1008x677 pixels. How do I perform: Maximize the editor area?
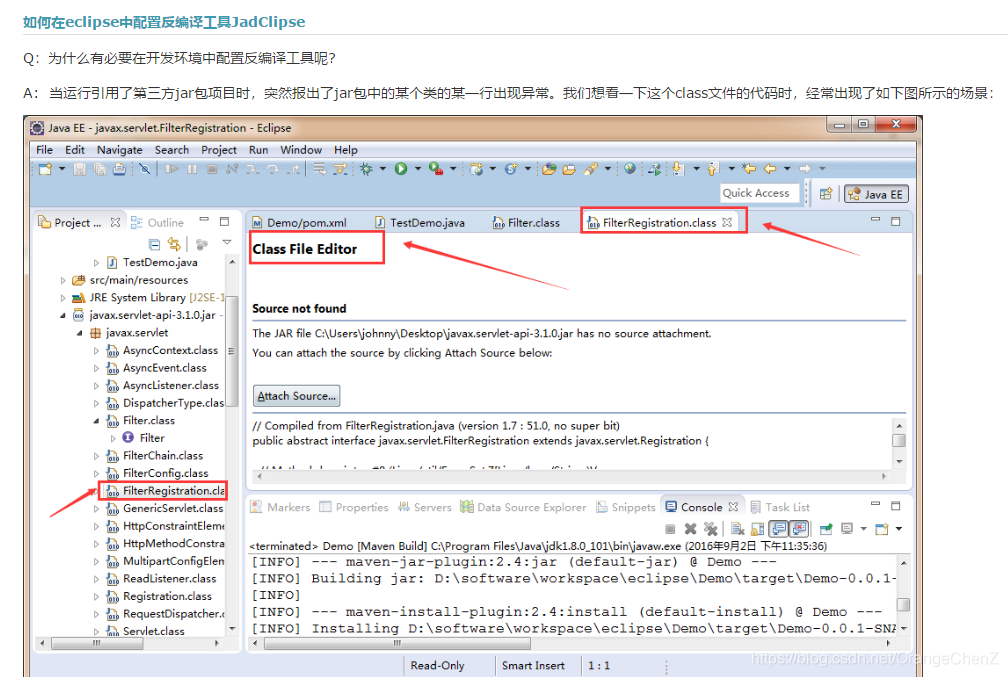pyautogui.click(x=896, y=221)
